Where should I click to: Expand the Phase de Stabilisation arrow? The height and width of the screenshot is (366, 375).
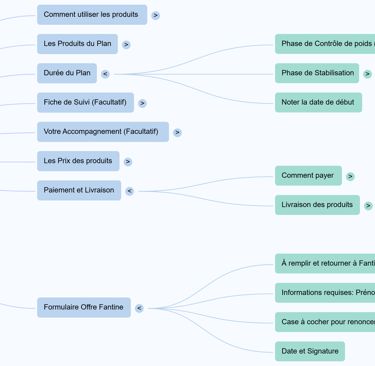(367, 74)
